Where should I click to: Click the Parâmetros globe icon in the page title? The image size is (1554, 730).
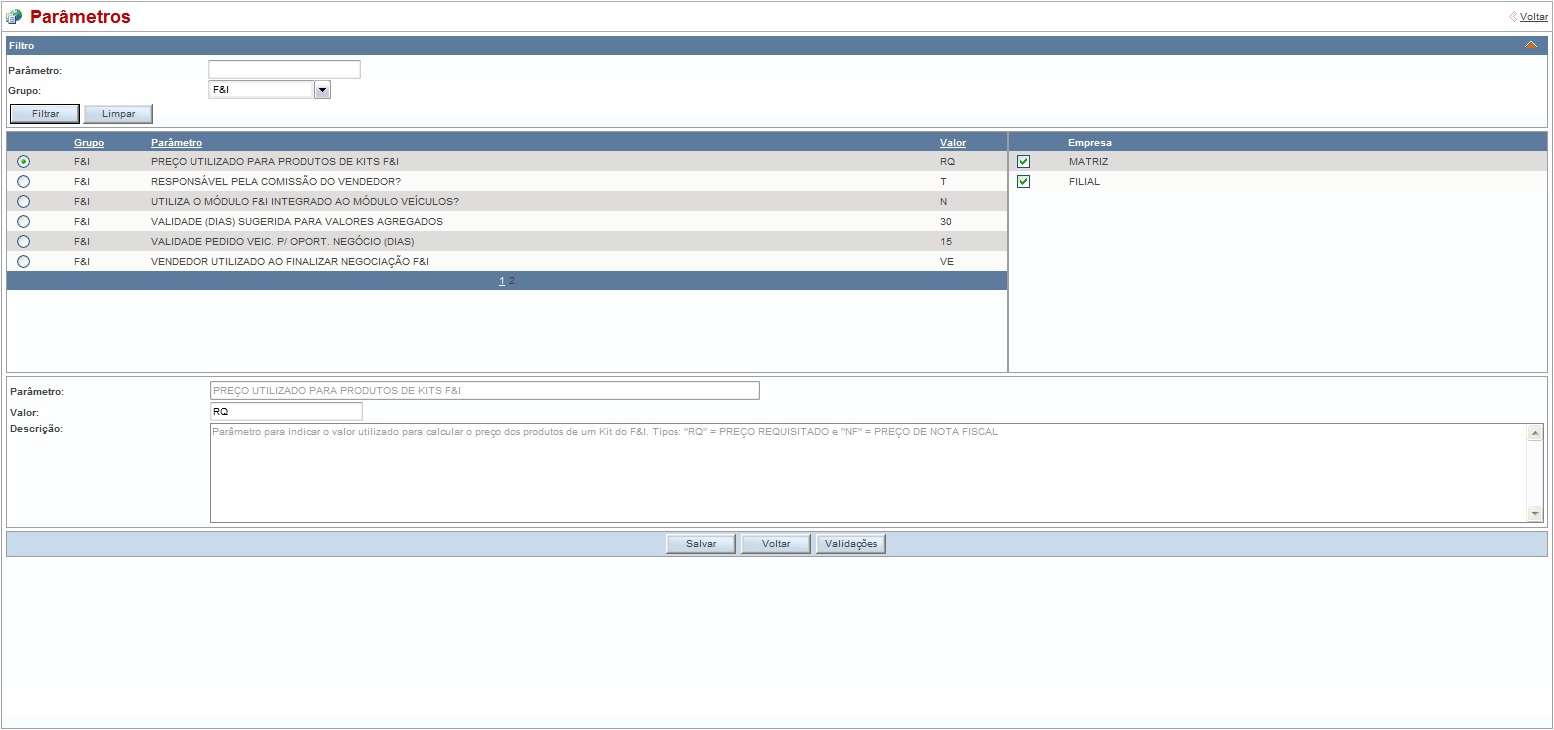pos(14,17)
